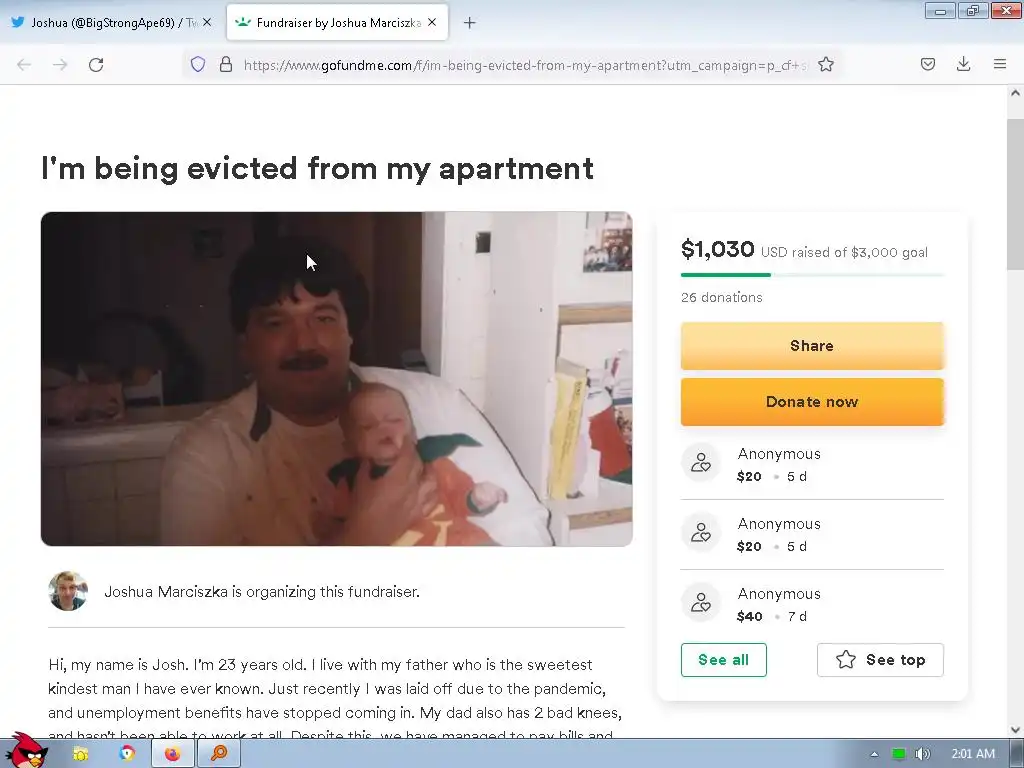Screen dimensions: 1024x768
Task: Expand hidden system tray icons arrow
Action: [874, 754]
